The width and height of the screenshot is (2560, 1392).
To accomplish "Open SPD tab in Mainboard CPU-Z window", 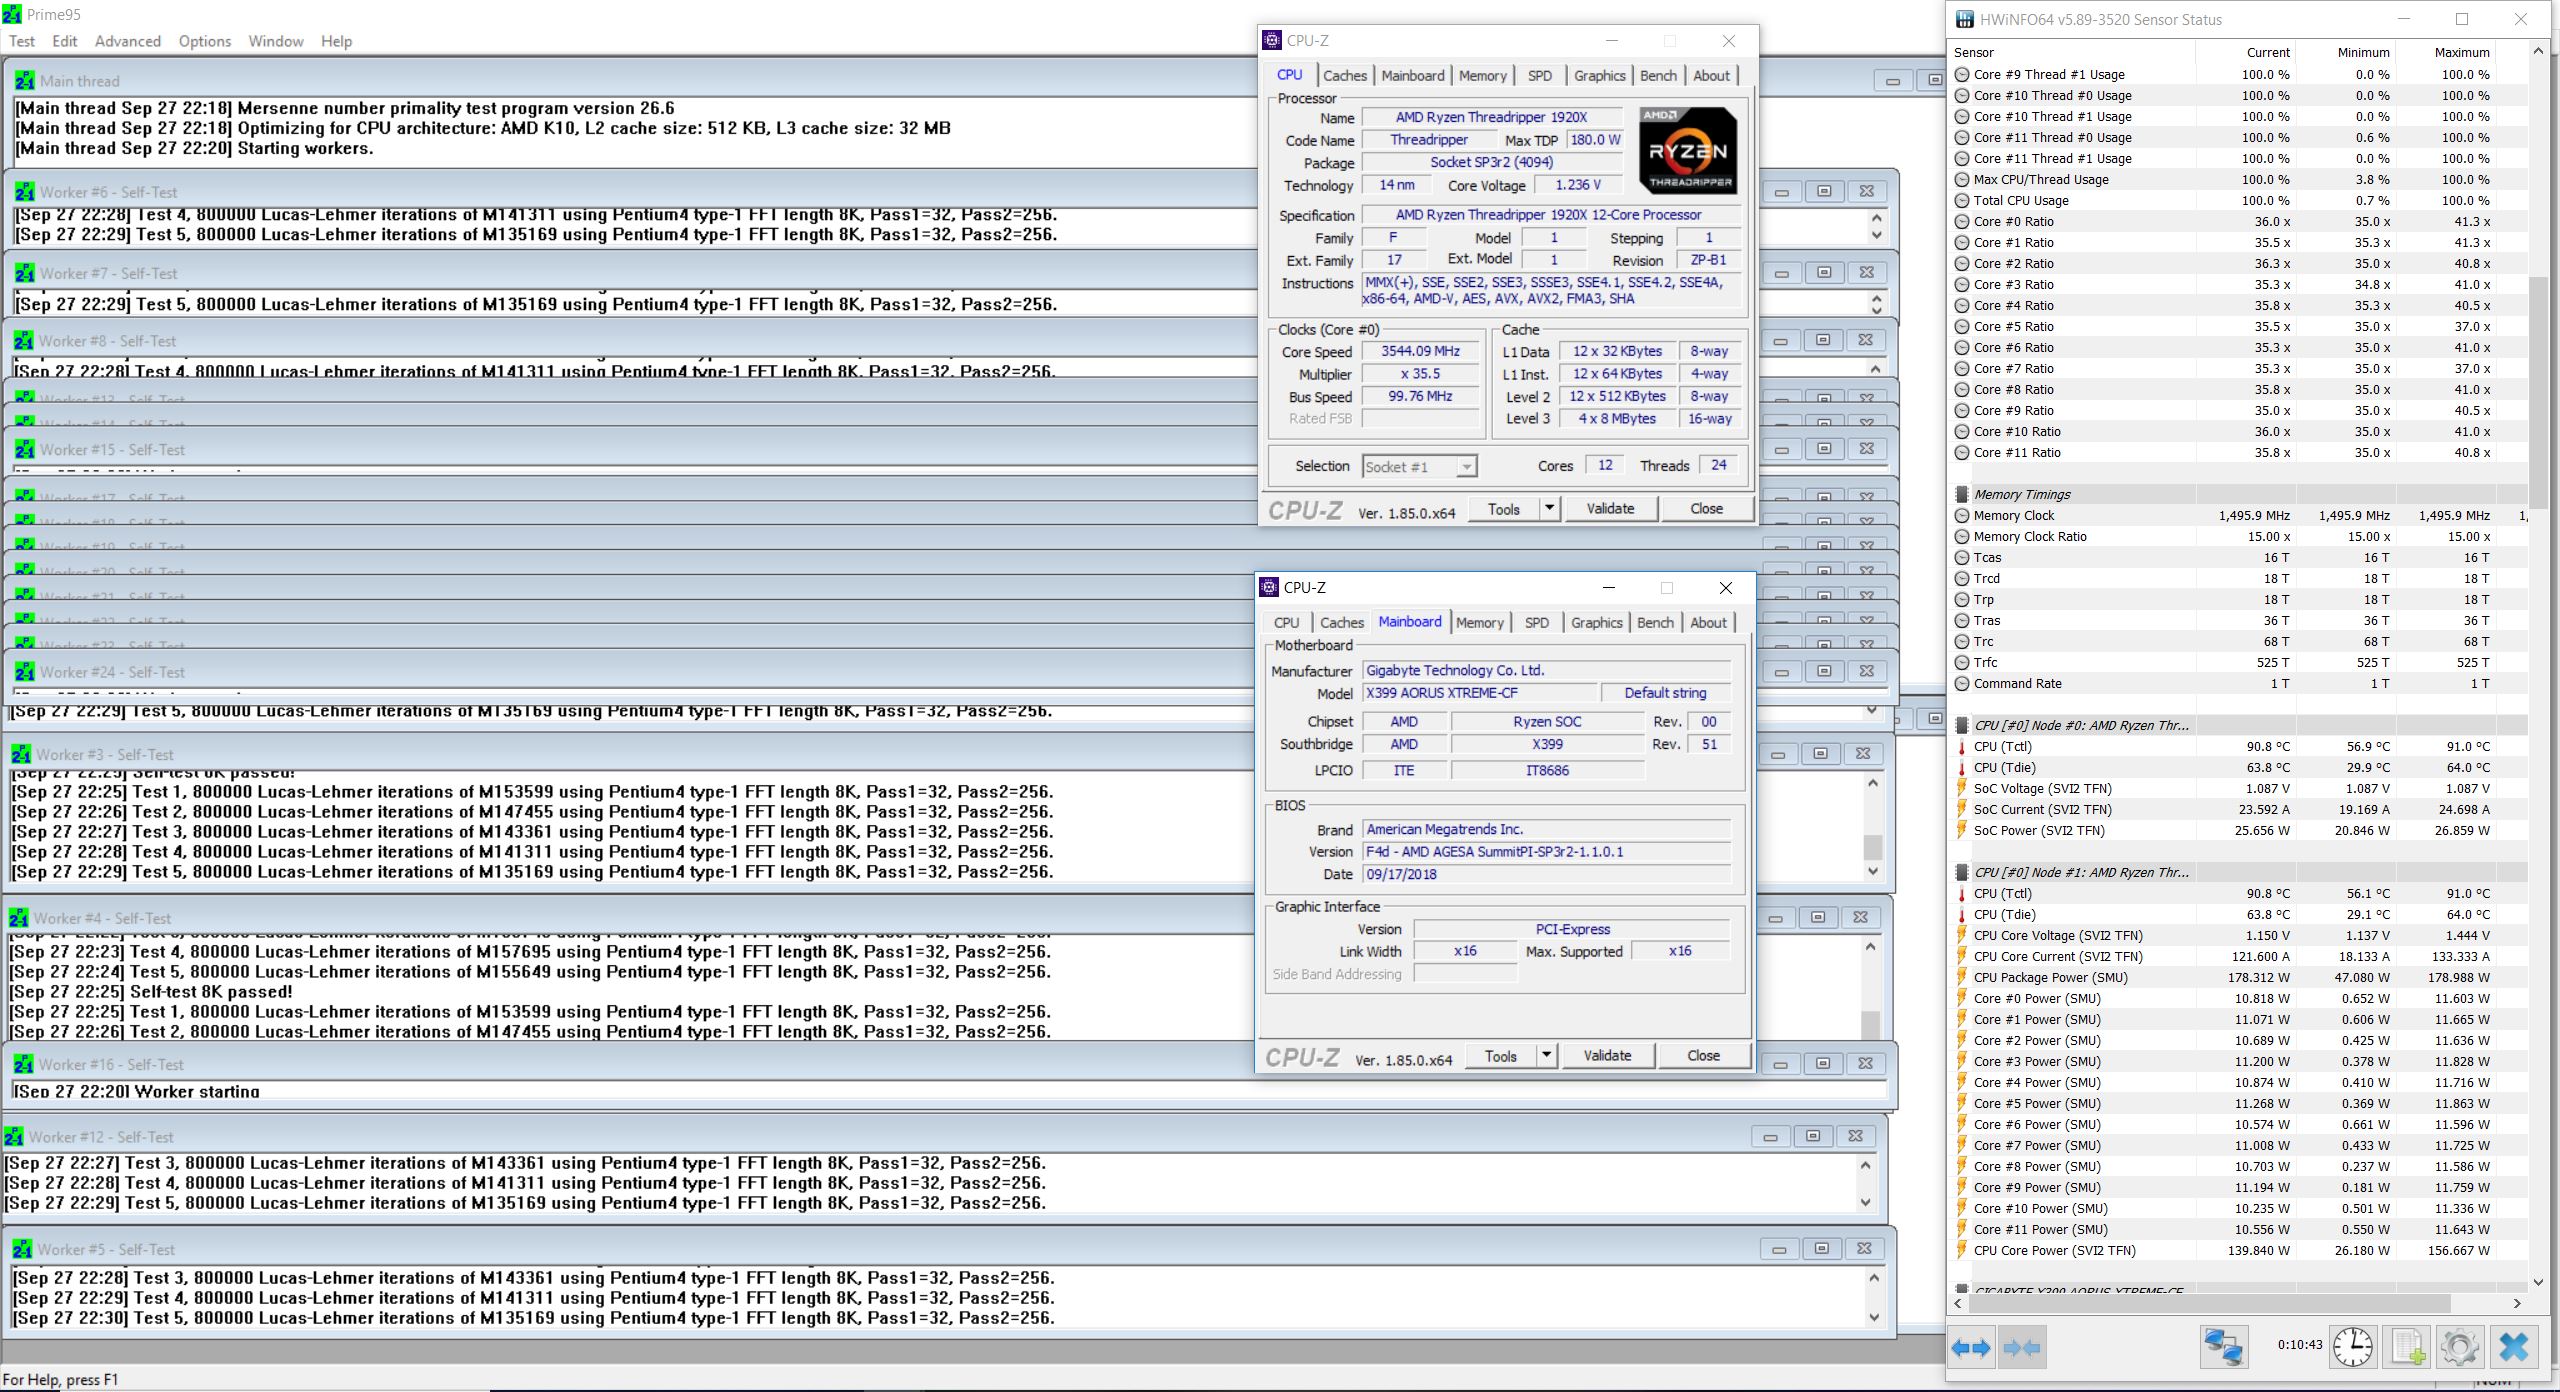I will (1537, 622).
